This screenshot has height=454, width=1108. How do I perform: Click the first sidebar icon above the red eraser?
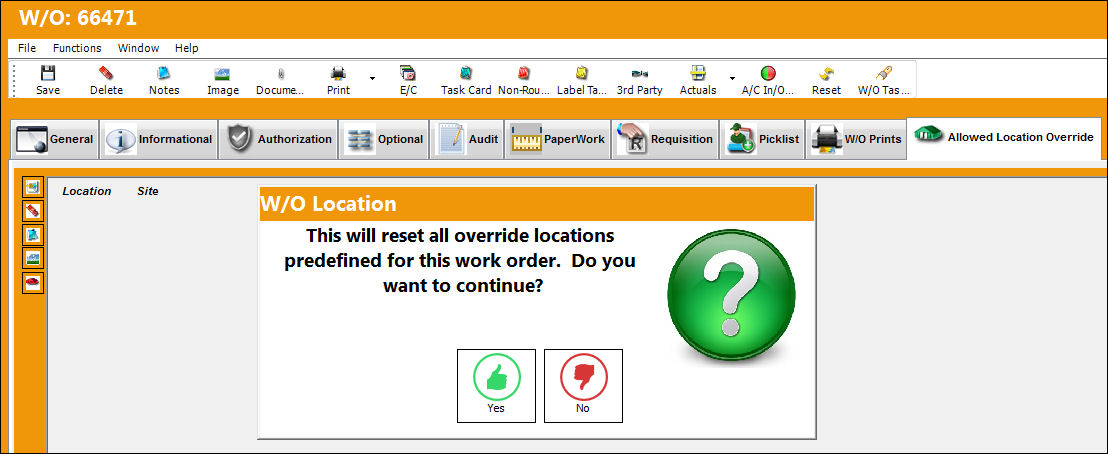coord(33,187)
